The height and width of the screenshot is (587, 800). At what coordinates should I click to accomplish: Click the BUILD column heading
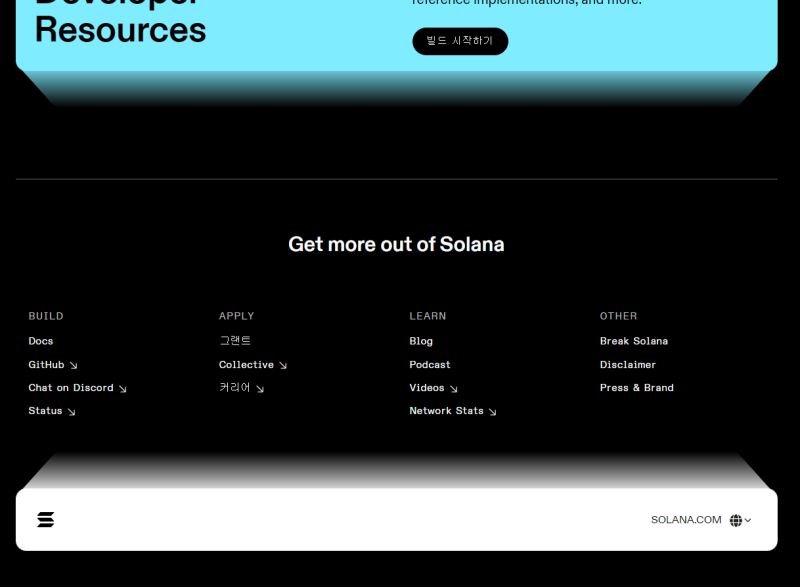(x=46, y=316)
